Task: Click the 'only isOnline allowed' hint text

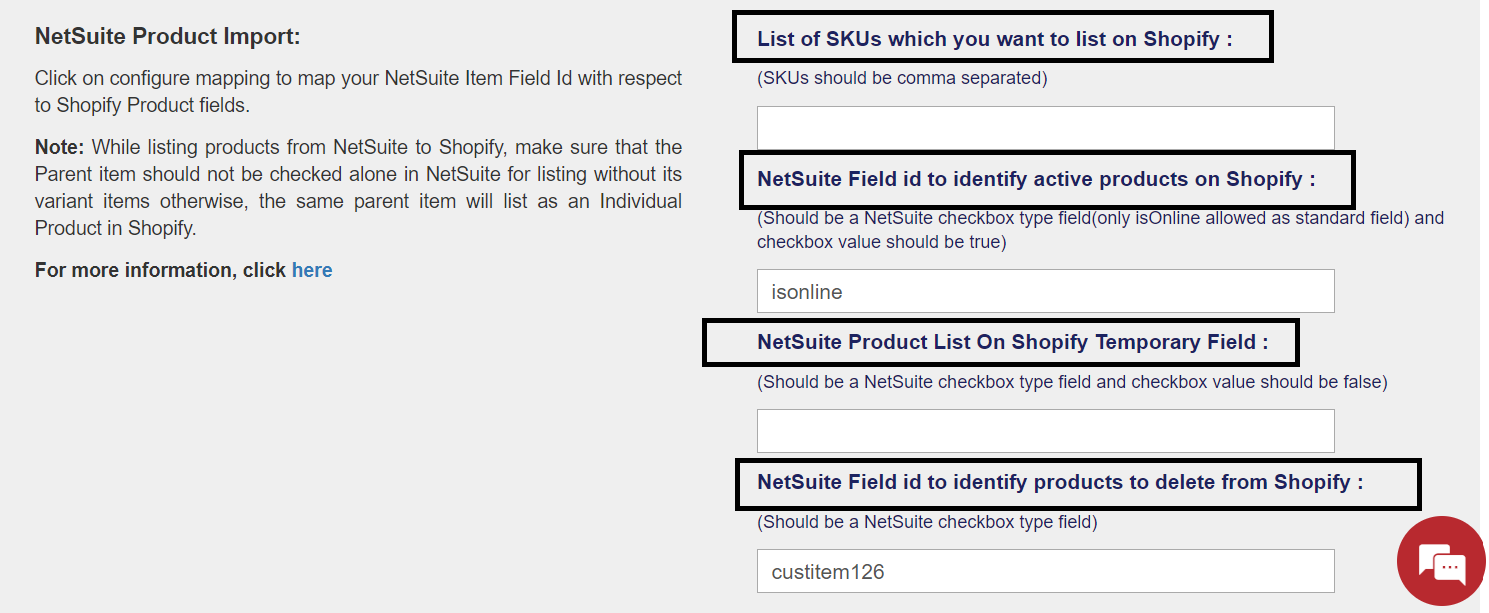Action: click(1250, 217)
